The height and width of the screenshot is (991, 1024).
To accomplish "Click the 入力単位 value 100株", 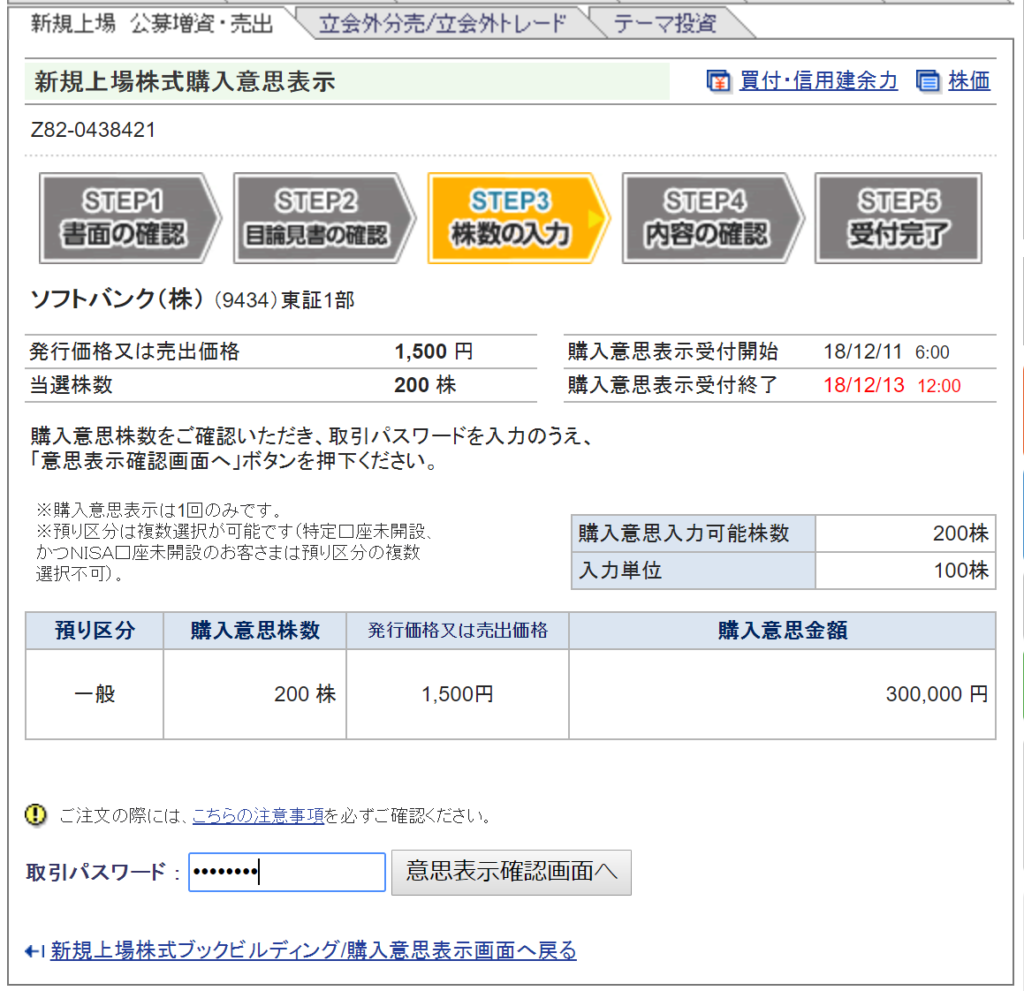I will [961, 570].
